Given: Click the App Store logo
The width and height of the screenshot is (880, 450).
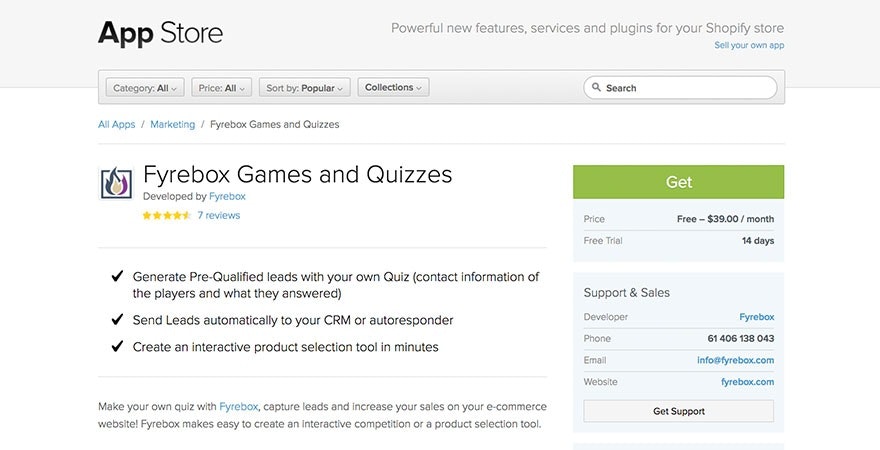Looking at the screenshot, I should 160,33.
